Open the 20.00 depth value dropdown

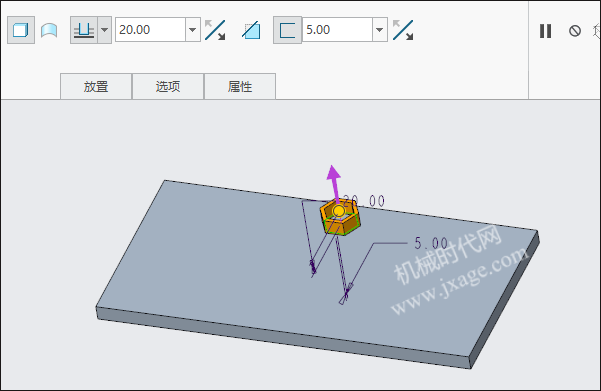coord(193,30)
